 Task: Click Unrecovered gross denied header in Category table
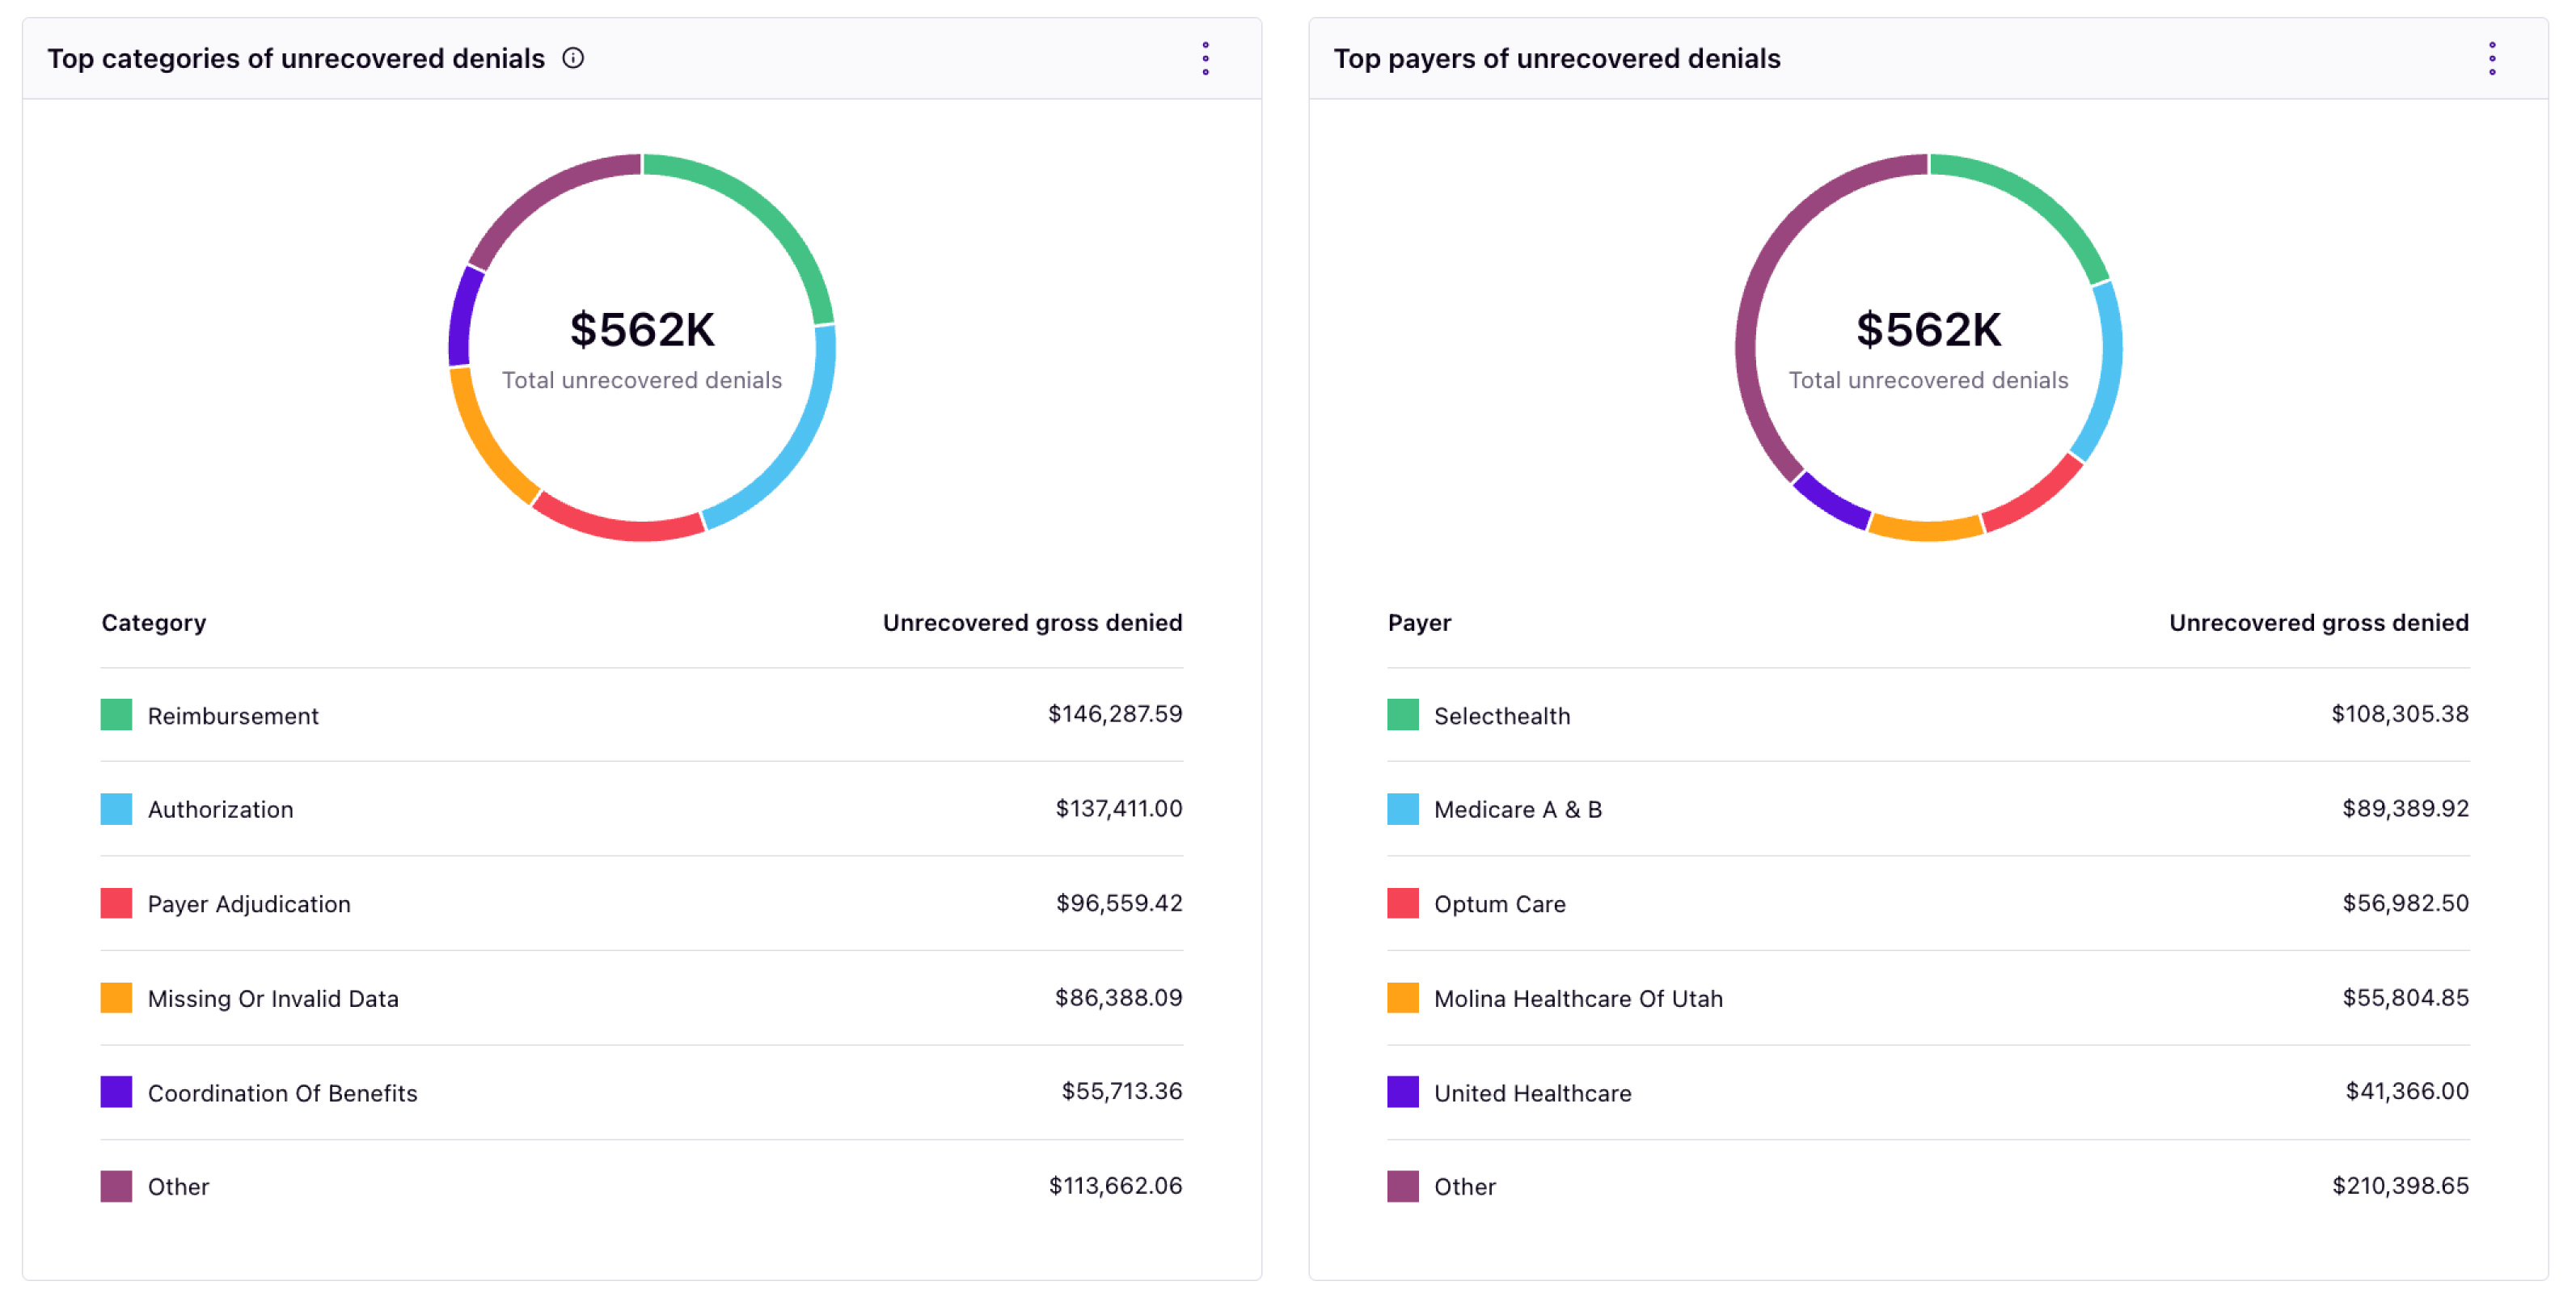1032,623
